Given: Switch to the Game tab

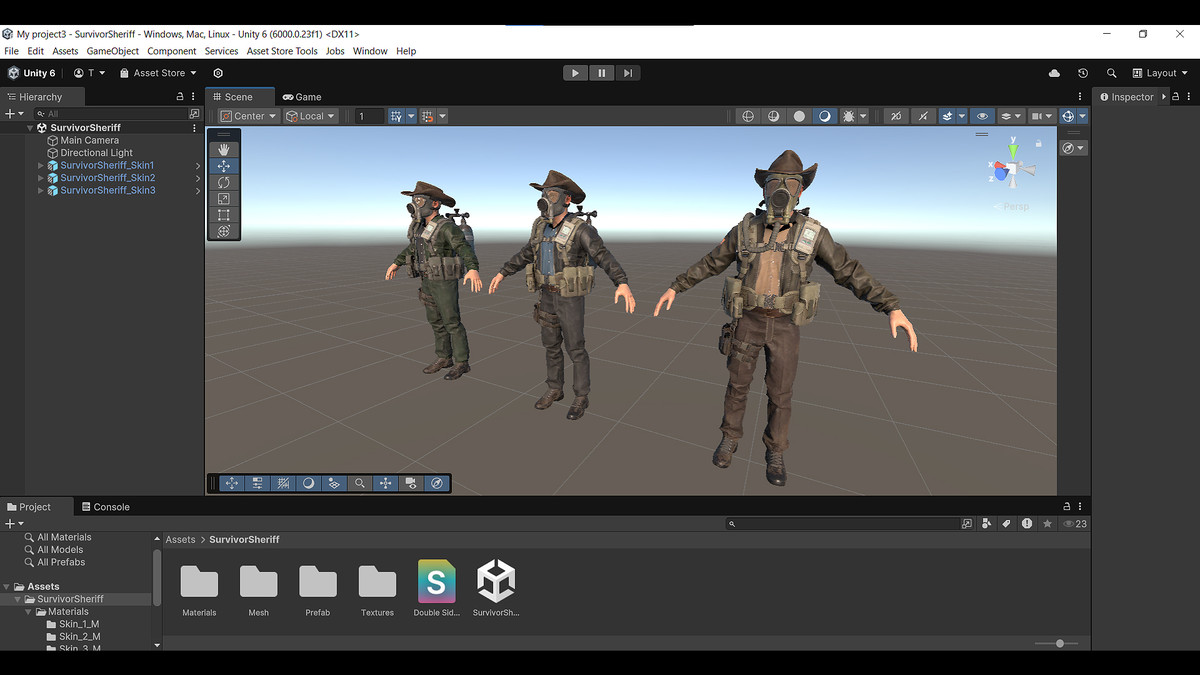Looking at the screenshot, I should click(302, 97).
